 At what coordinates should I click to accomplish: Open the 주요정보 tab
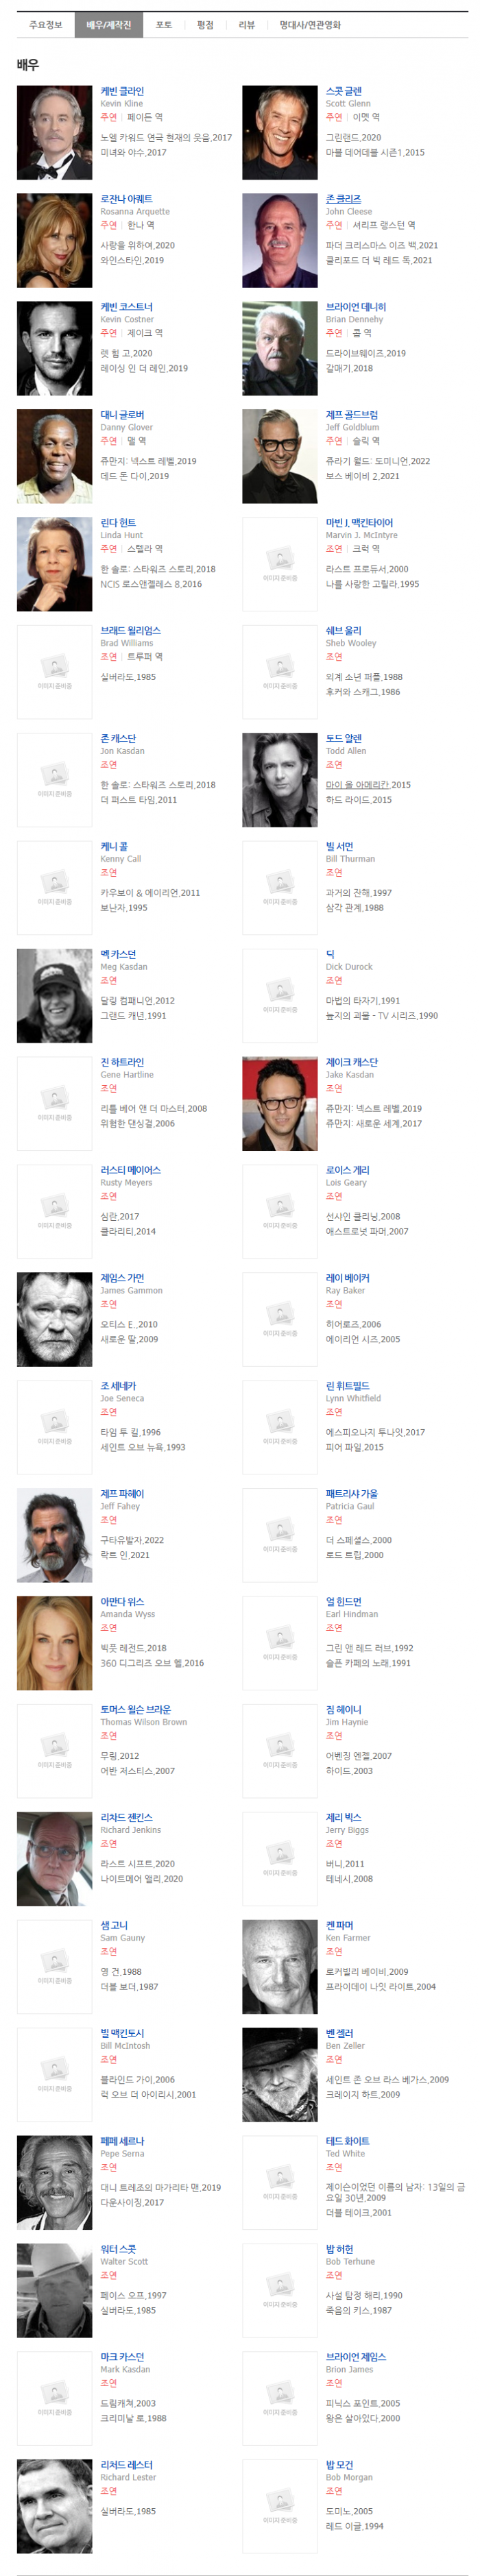tap(45, 25)
